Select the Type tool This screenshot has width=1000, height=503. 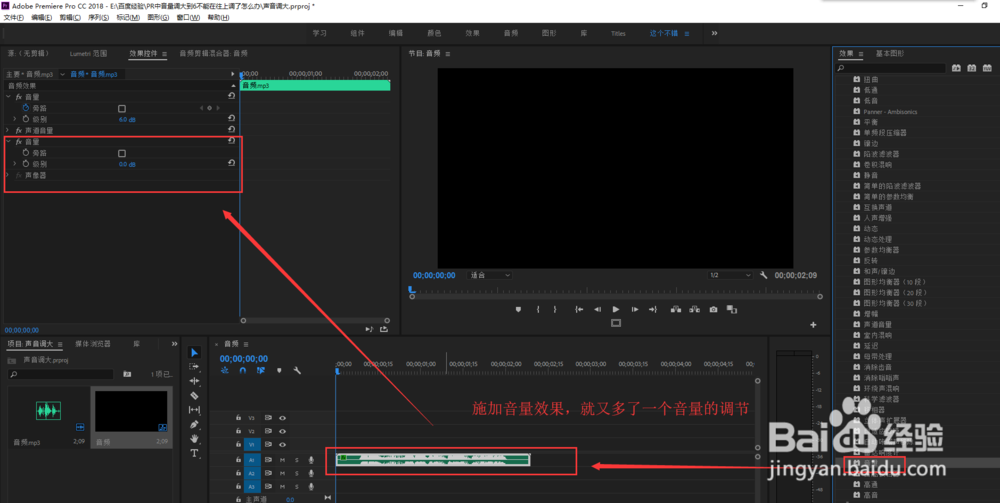(x=195, y=453)
